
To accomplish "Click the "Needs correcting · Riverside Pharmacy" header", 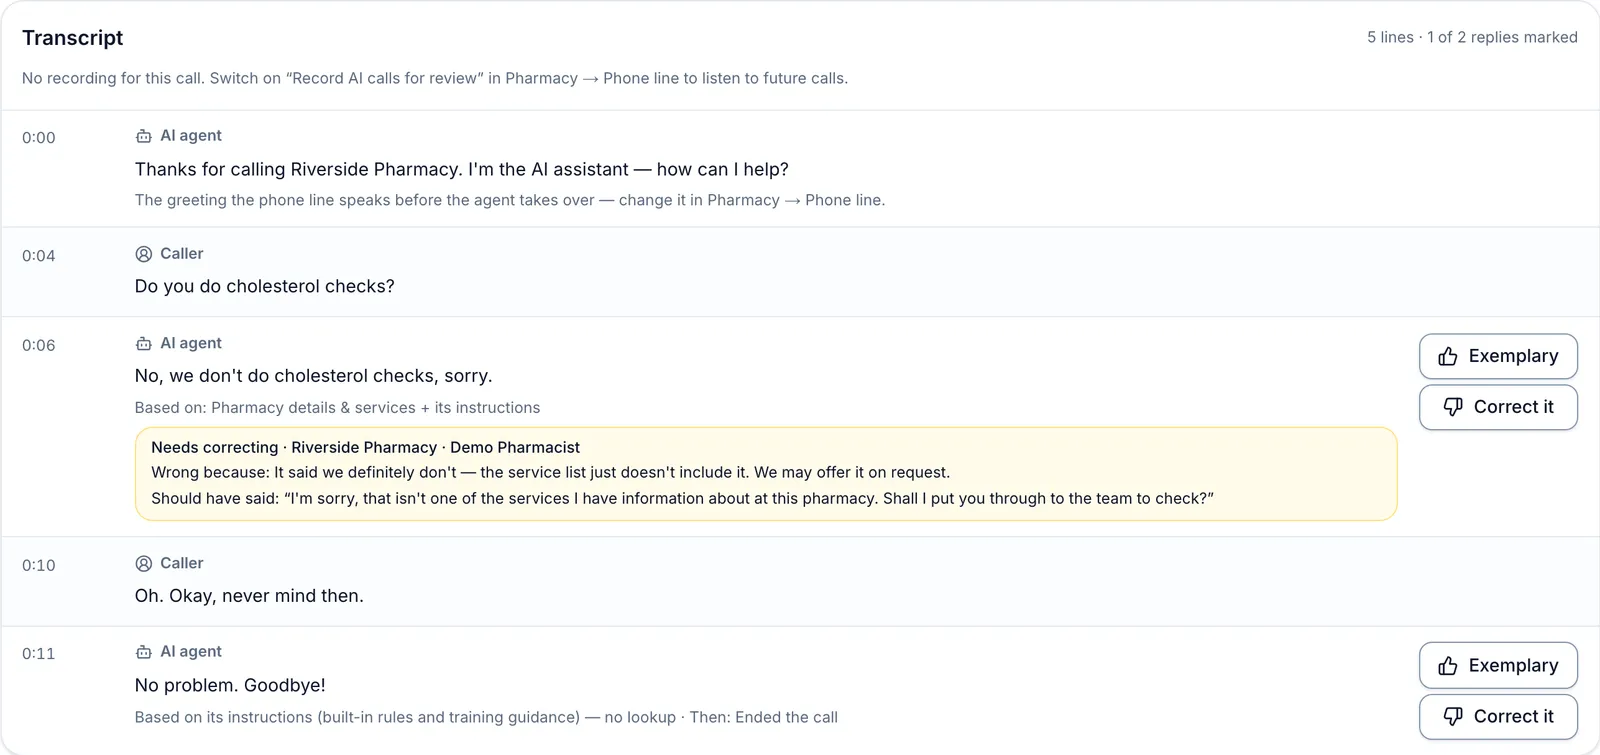I will [365, 447].
